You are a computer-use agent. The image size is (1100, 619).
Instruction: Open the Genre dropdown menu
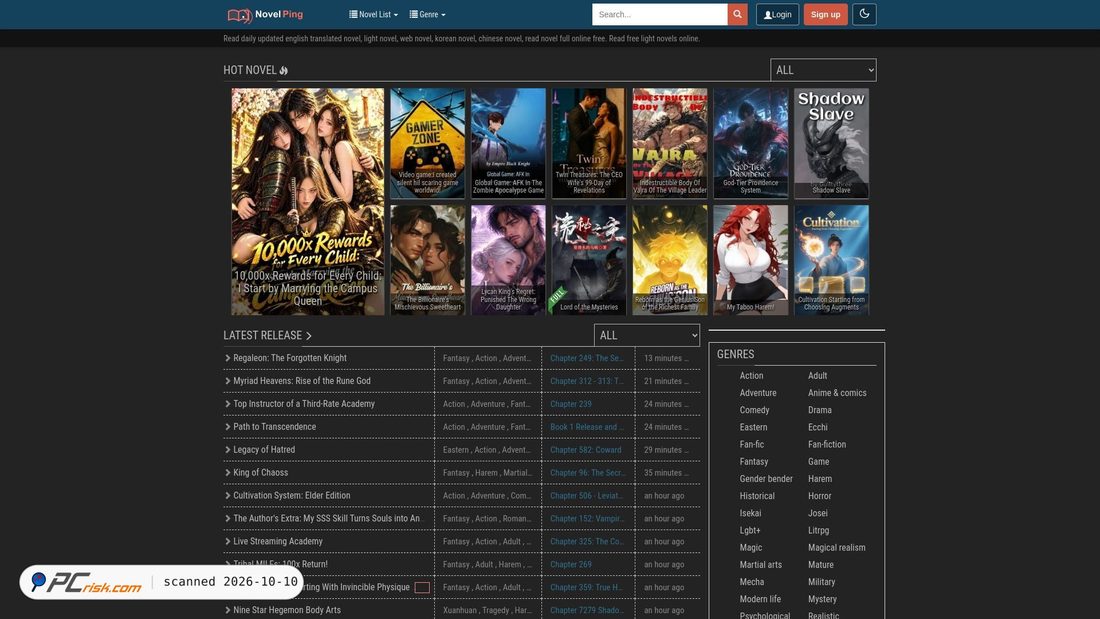coord(427,14)
